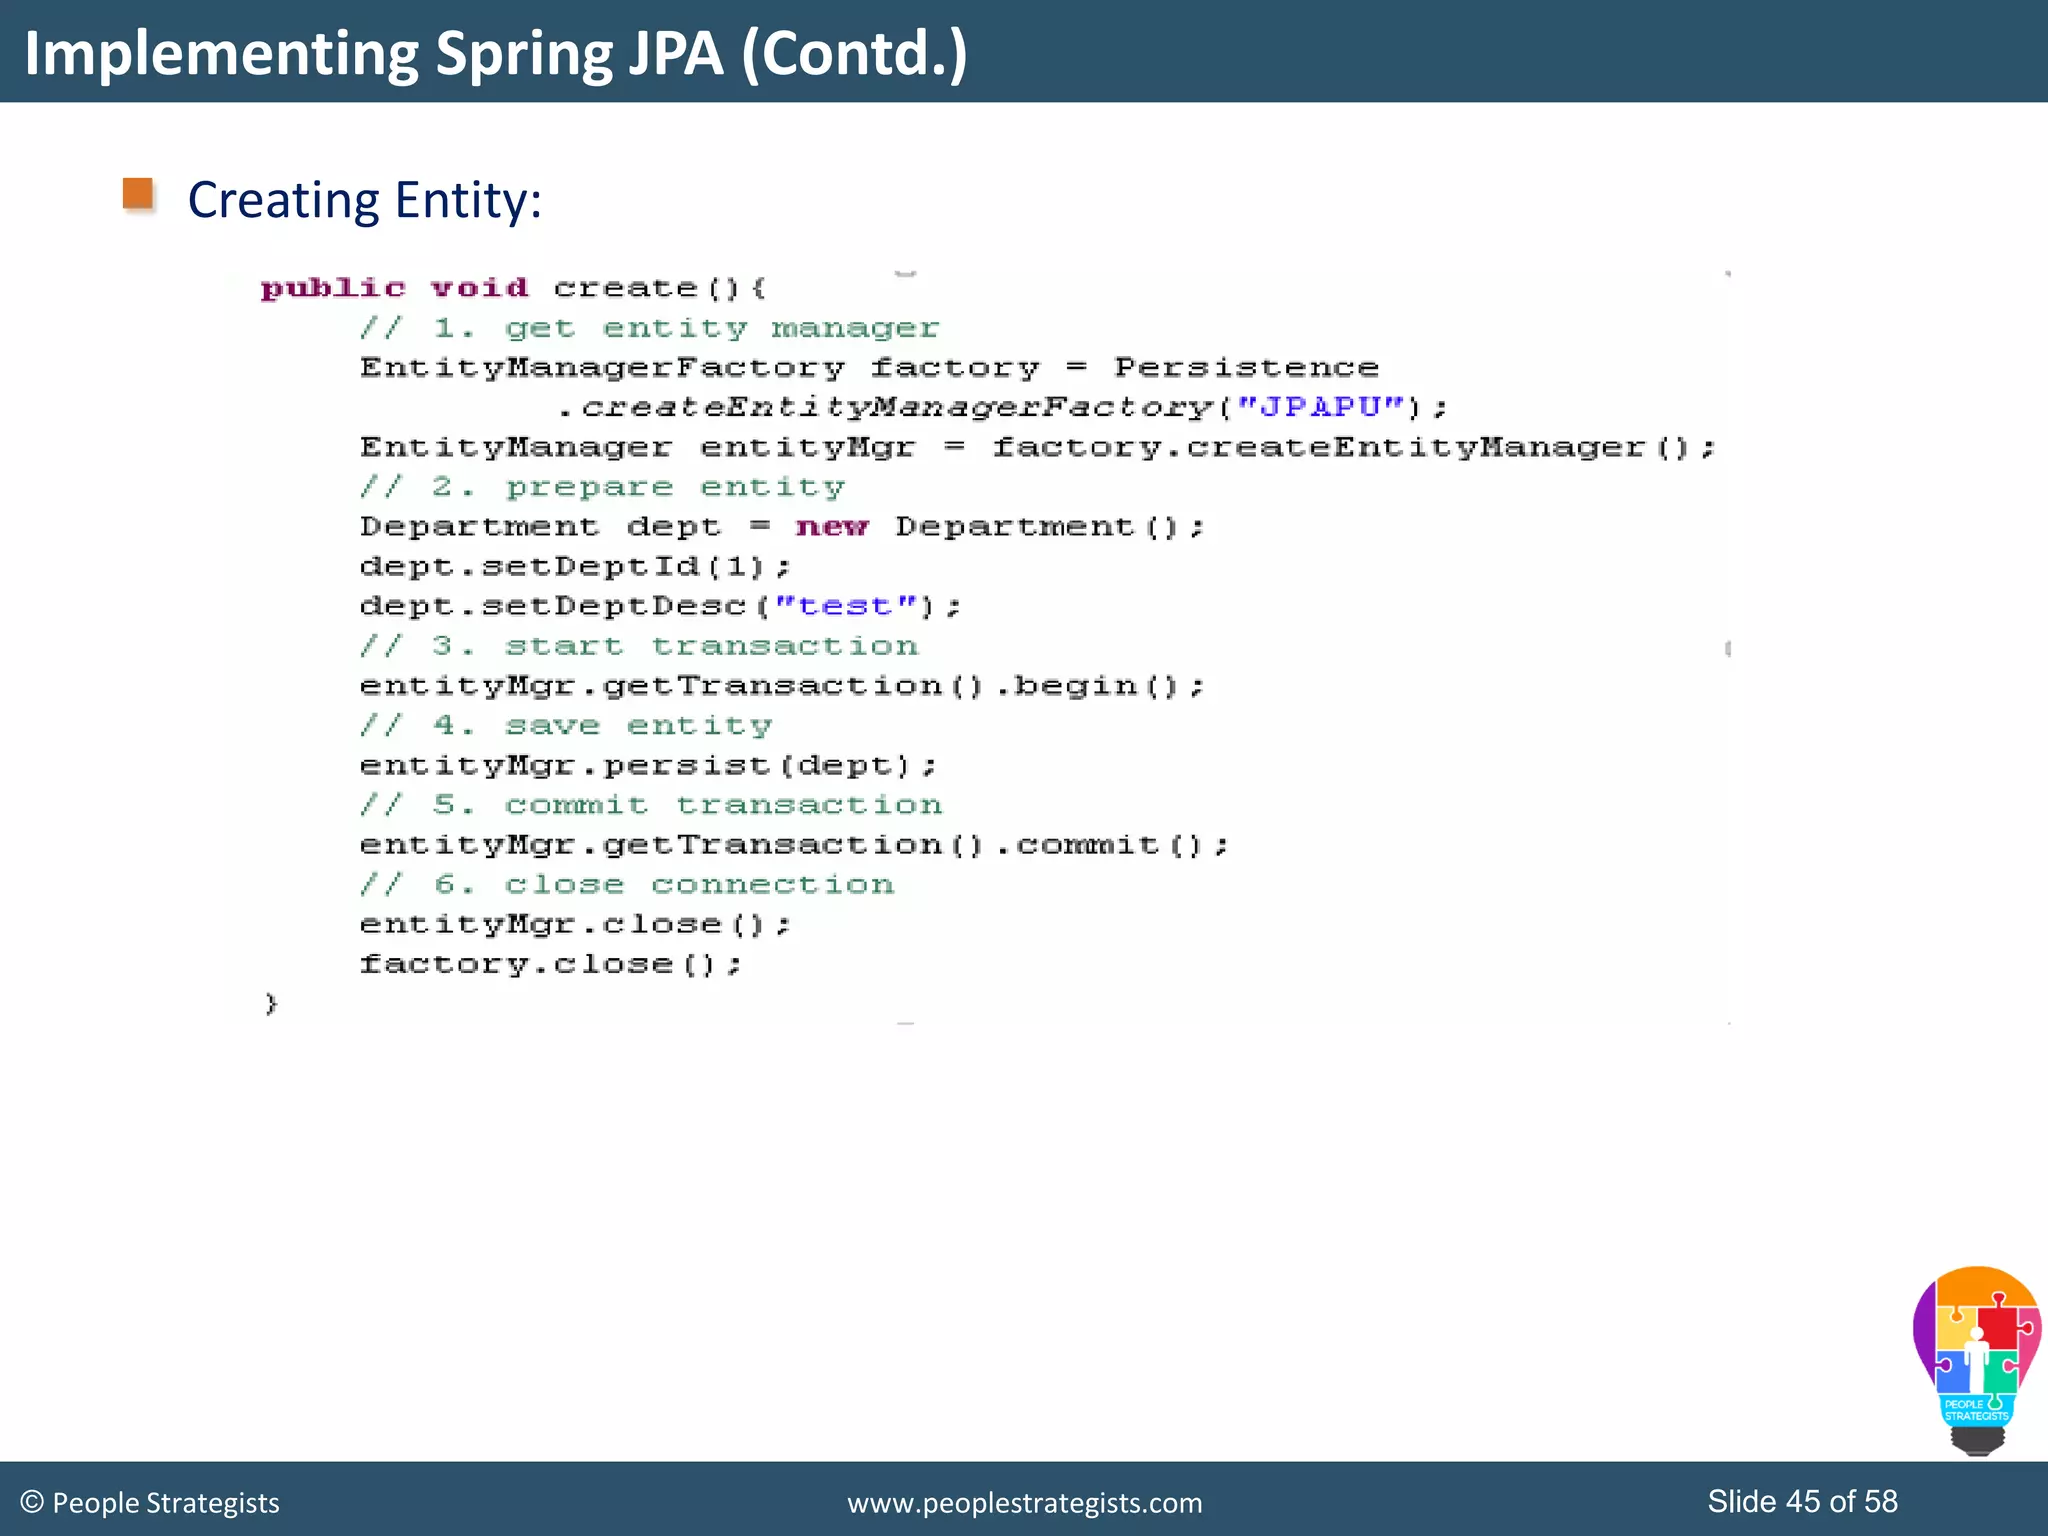Image resolution: width=2048 pixels, height=1536 pixels.
Task: Click the 'Creating Entity:' heading text
Action: 365,200
